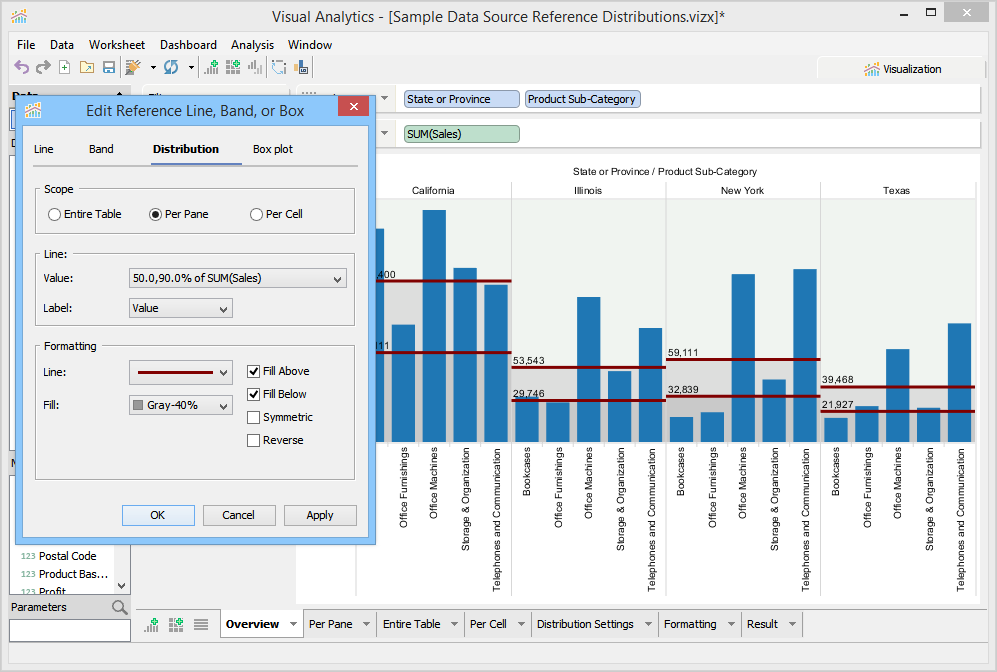Uncheck the Fill Above checkbox

254,371
